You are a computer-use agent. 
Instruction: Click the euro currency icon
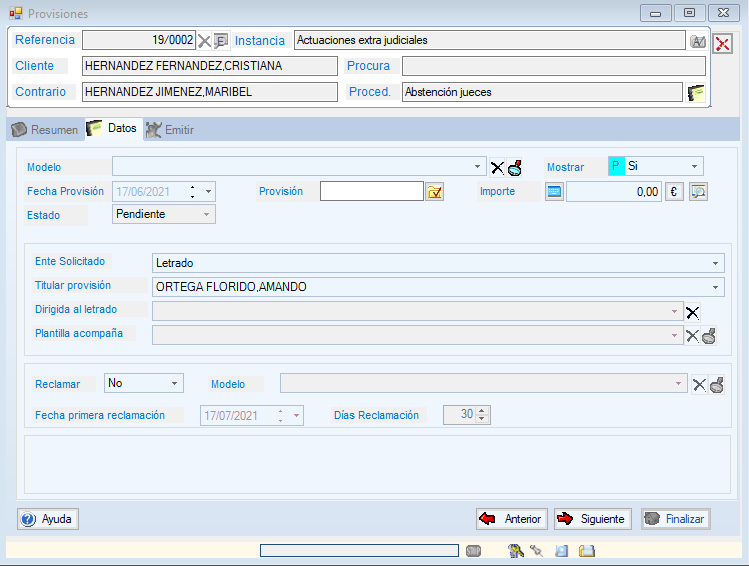pyautogui.click(x=674, y=192)
